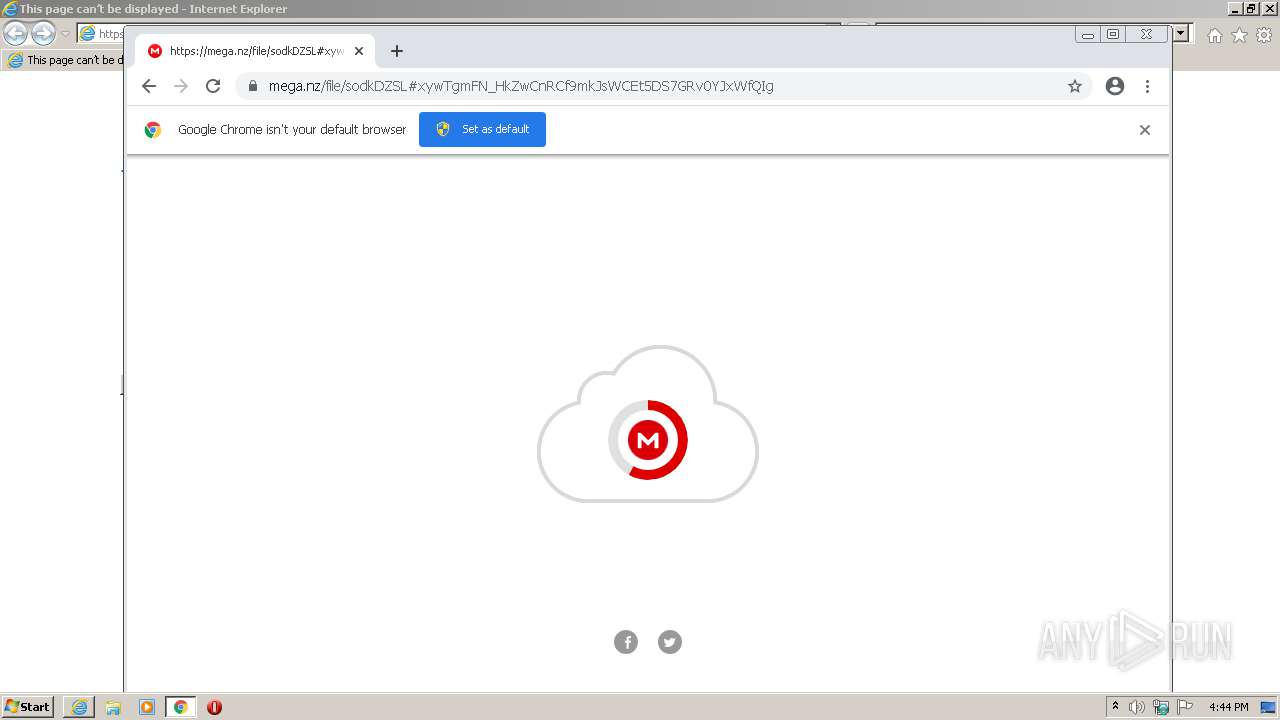Click the MEGA loading logo
Viewport: 1280px width, 720px height.
pyautogui.click(x=648, y=440)
